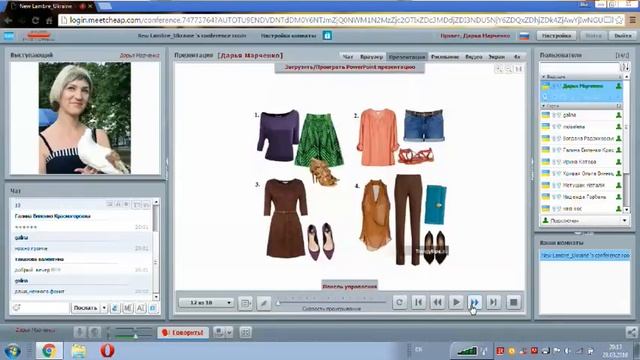Click the Послать send button

pos(85,308)
